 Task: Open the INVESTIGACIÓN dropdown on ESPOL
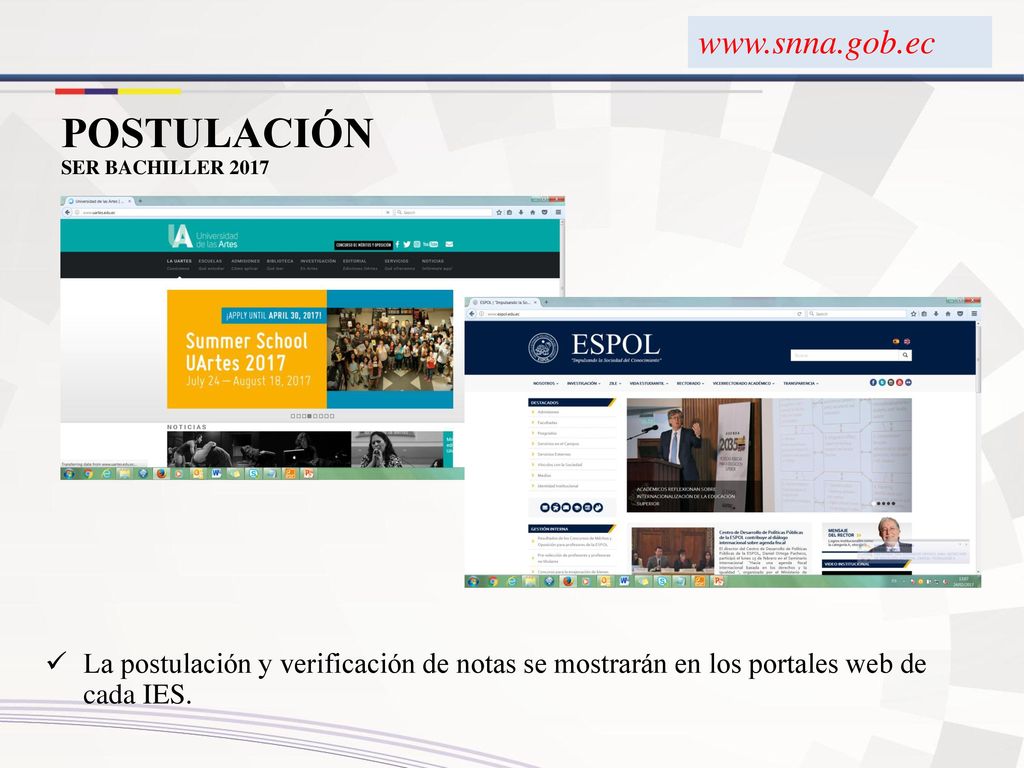click(583, 383)
